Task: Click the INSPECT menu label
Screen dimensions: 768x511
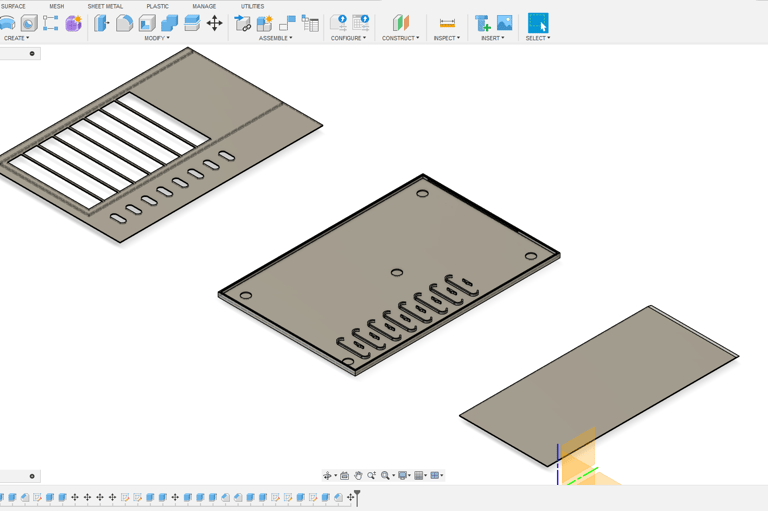Action: pyautogui.click(x=446, y=38)
